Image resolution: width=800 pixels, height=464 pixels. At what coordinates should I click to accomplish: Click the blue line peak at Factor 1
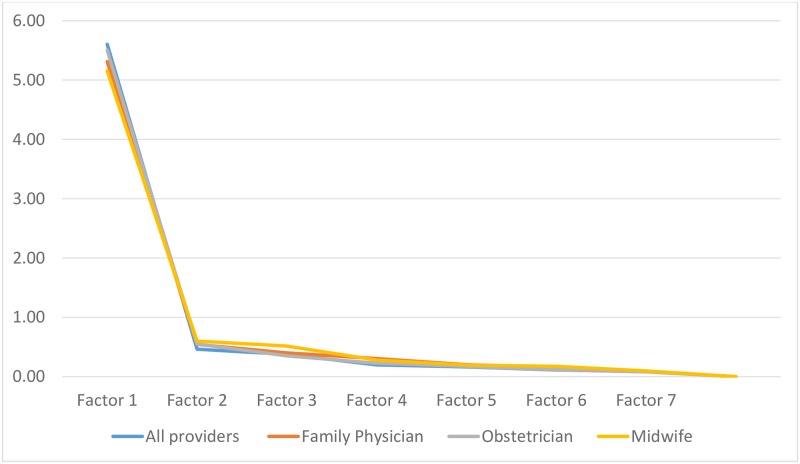[x=107, y=44]
